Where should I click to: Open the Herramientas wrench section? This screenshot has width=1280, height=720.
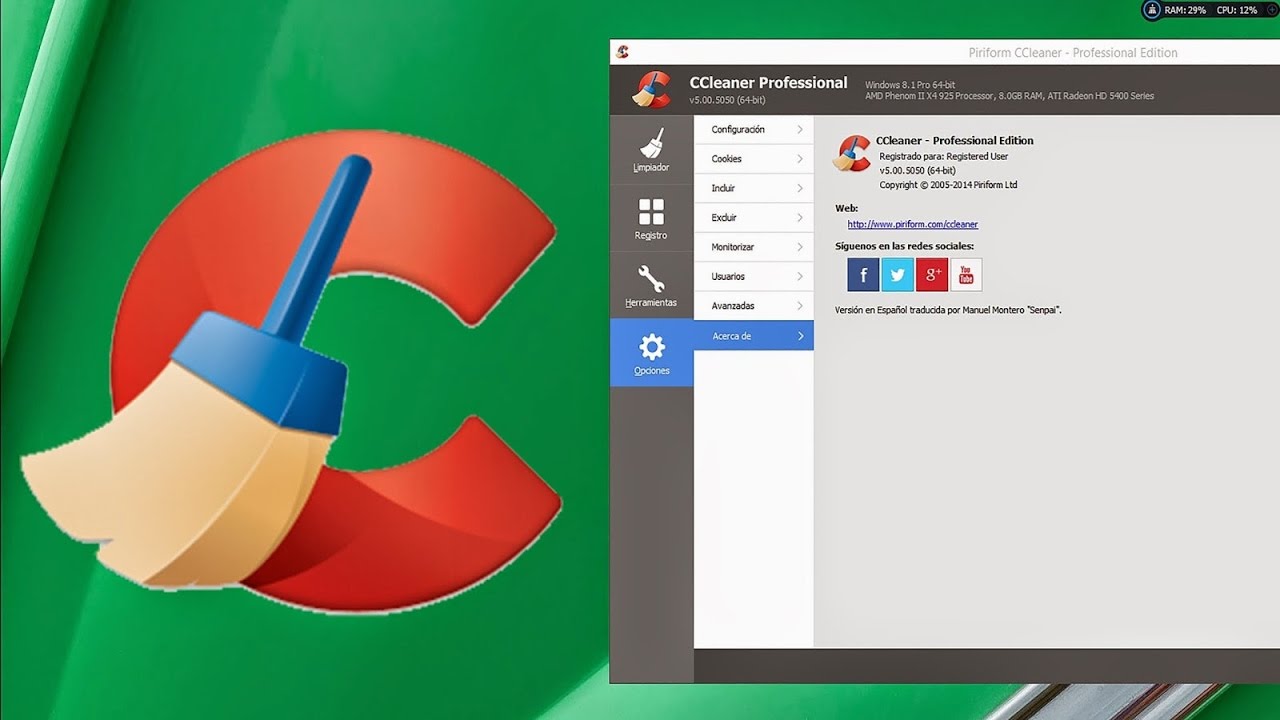point(651,285)
